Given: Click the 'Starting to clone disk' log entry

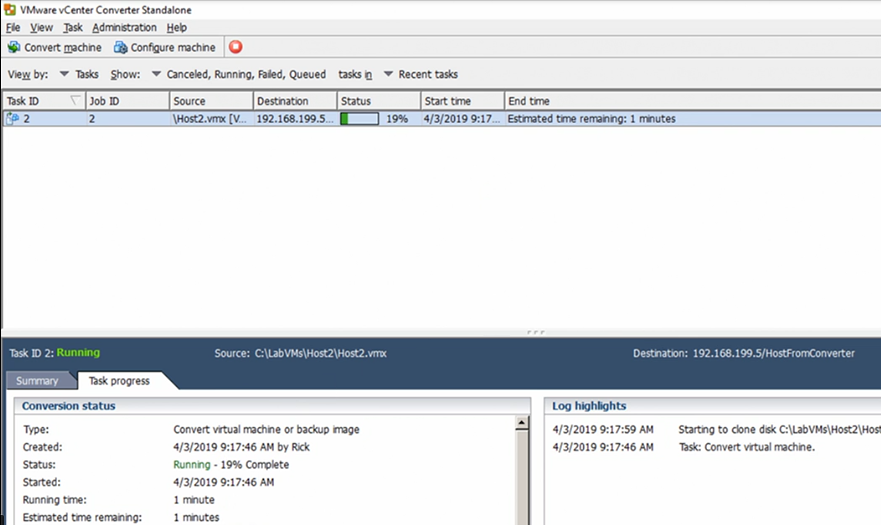Looking at the screenshot, I should coord(779,429).
